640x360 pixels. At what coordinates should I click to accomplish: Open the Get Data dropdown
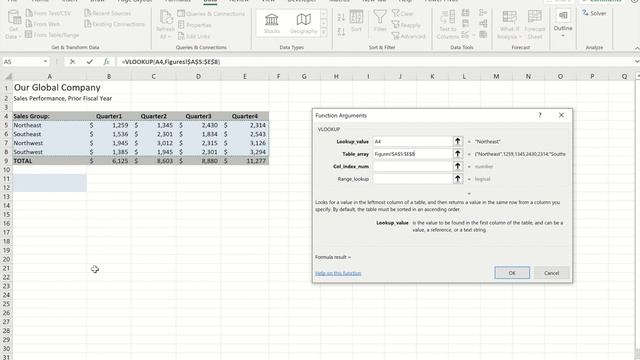pos(13,25)
